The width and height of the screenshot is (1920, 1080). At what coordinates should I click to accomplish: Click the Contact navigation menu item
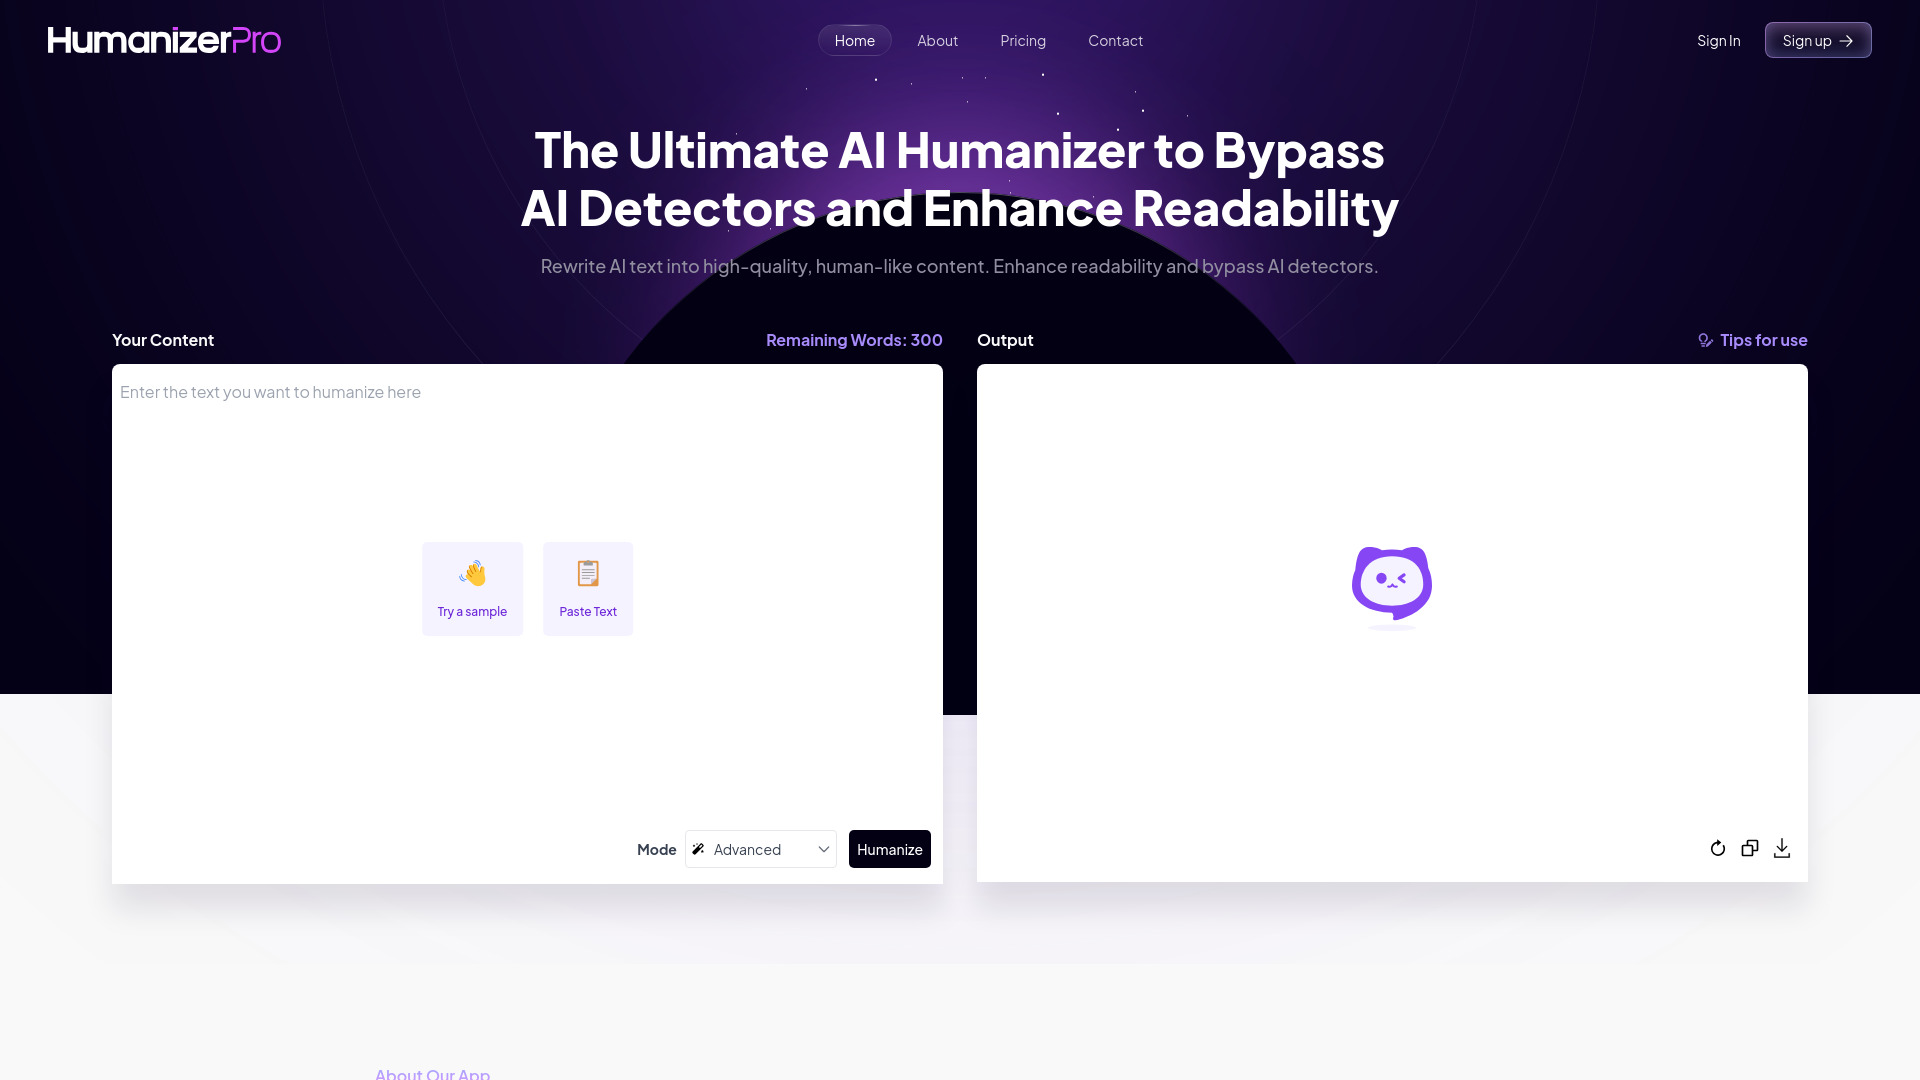[x=1116, y=40]
